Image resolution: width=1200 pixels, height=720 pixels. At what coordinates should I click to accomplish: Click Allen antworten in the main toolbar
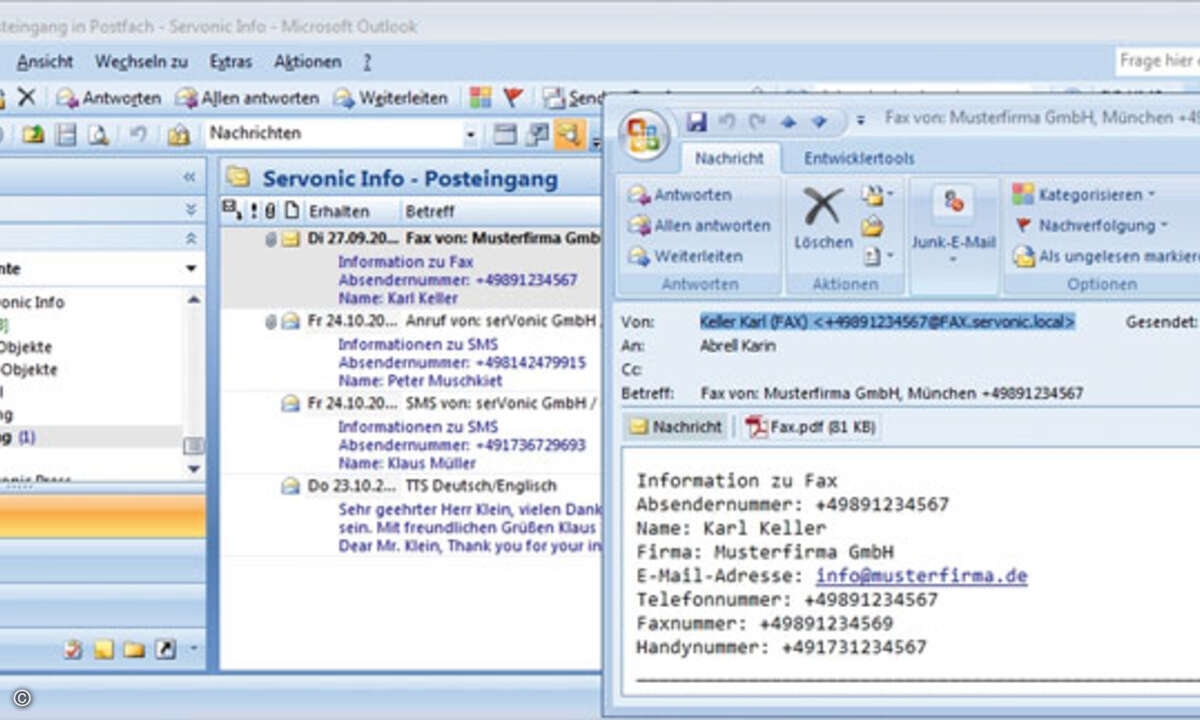point(247,98)
